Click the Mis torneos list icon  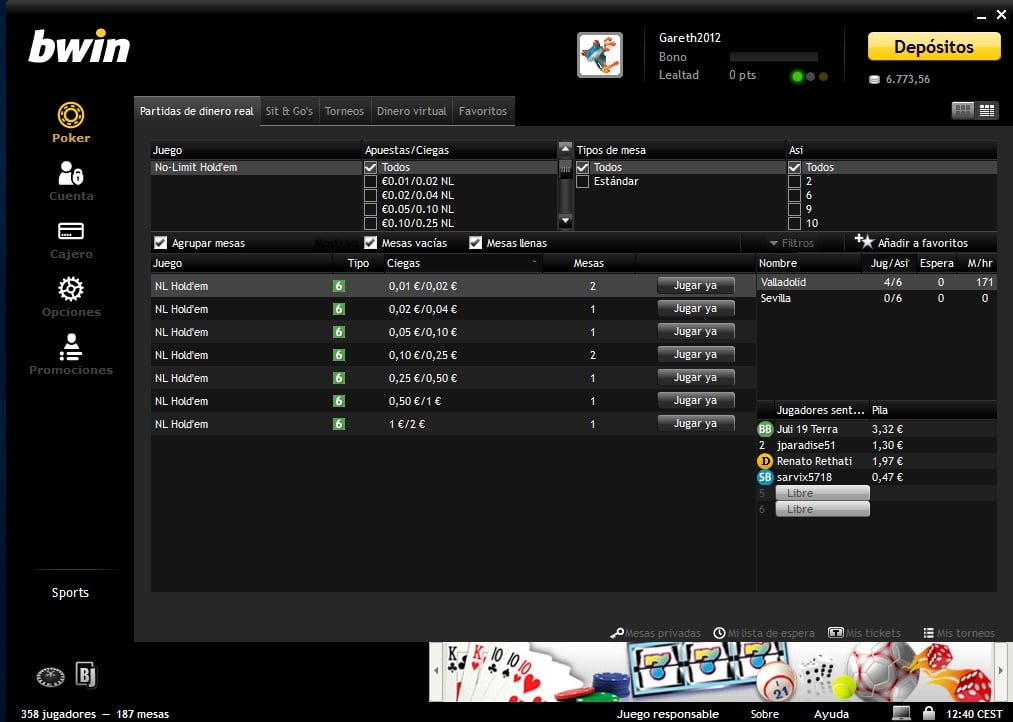point(928,633)
